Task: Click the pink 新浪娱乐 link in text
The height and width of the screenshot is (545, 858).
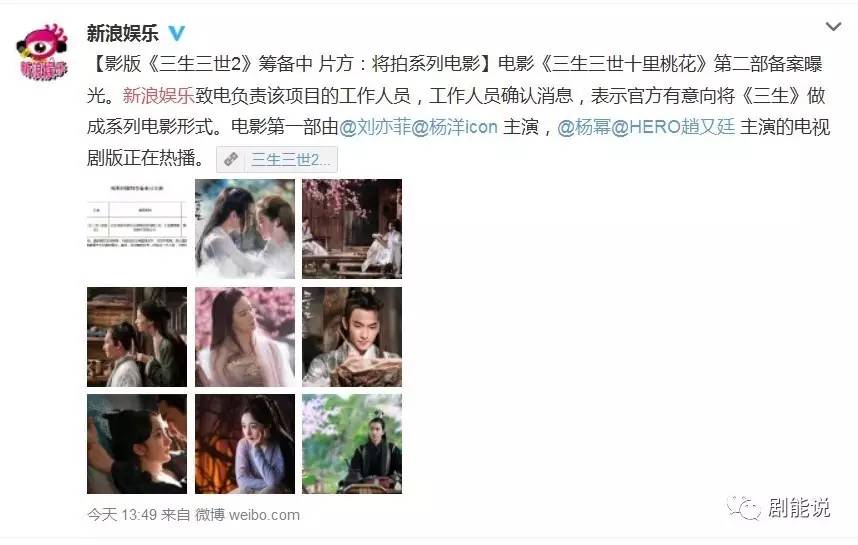Action: click(x=159, y=96)
